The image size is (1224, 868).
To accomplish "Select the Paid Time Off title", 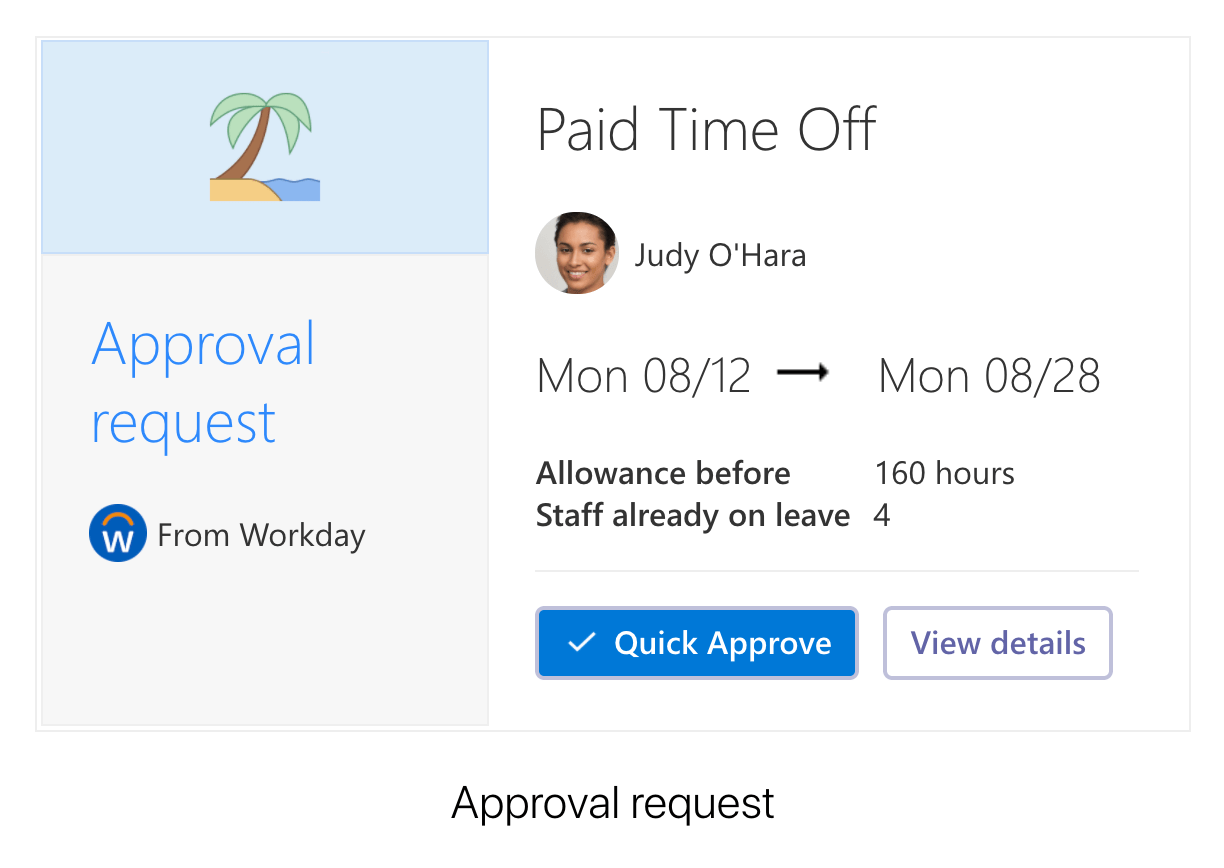I will click(x=706, y=130).
